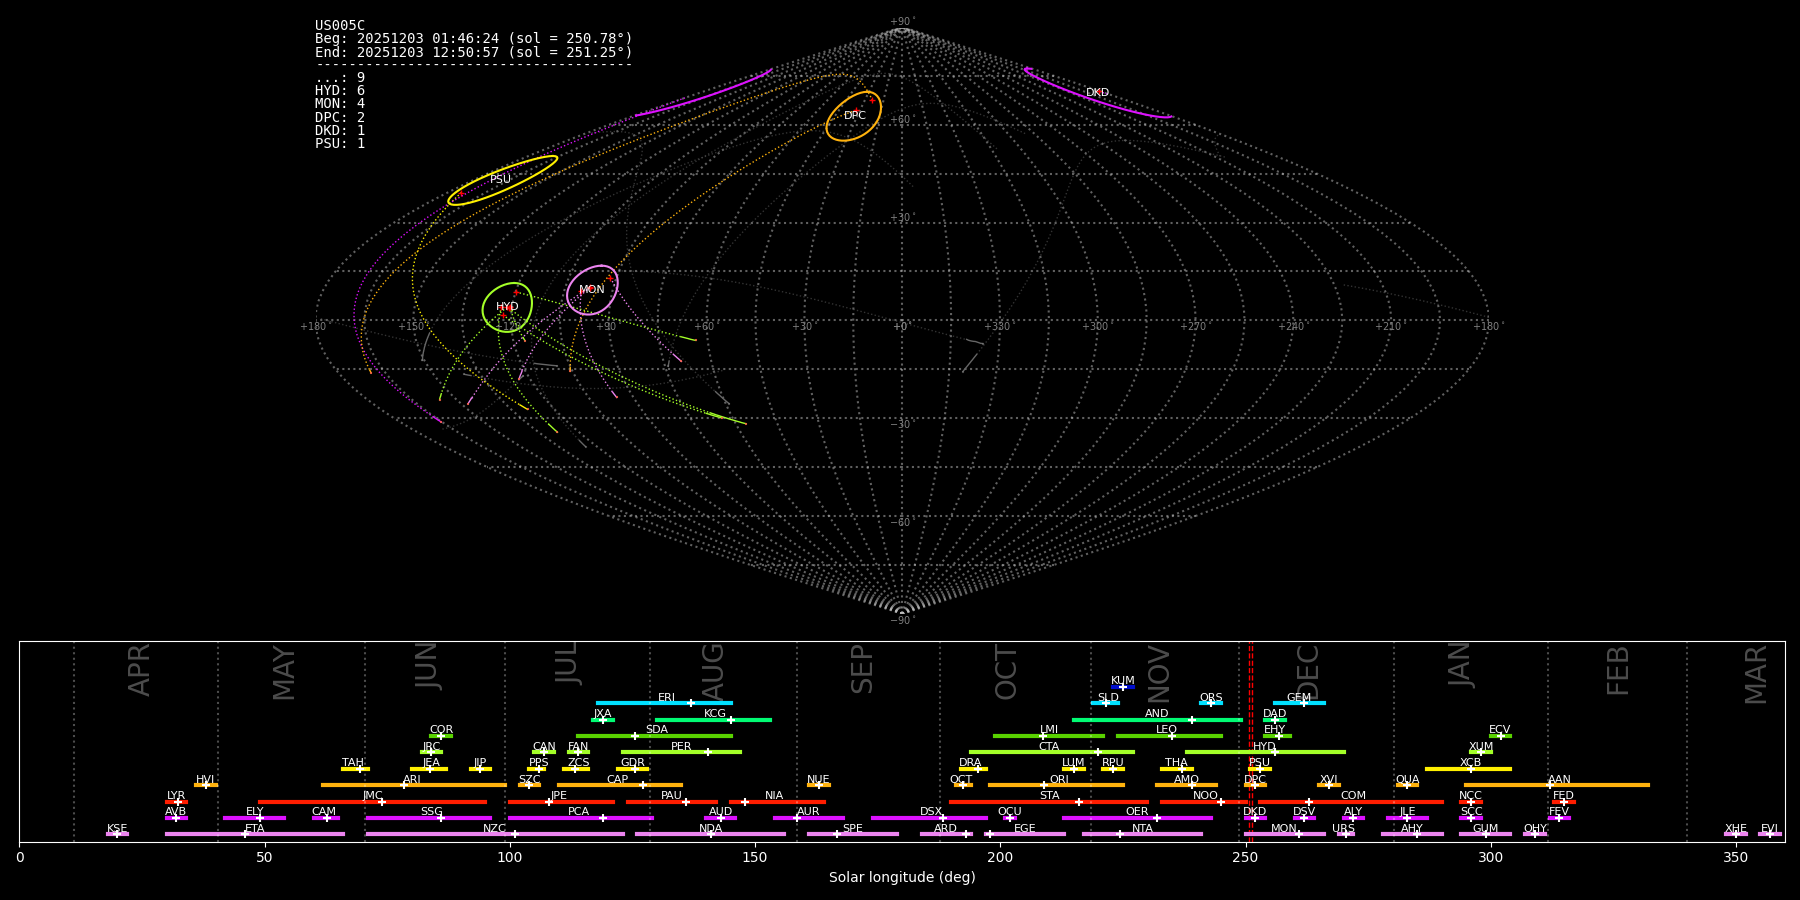Viewport: 1800px width, 900px height.
Task: Click the QUA shower label near JAN
Action: [1407, 779]
